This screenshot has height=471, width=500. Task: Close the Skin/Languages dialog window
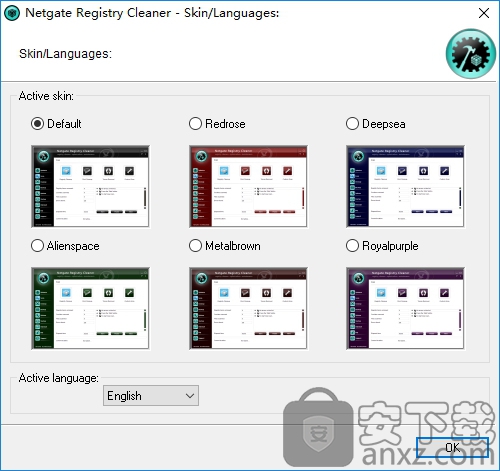pyautogui.click(x=484, y=13)
